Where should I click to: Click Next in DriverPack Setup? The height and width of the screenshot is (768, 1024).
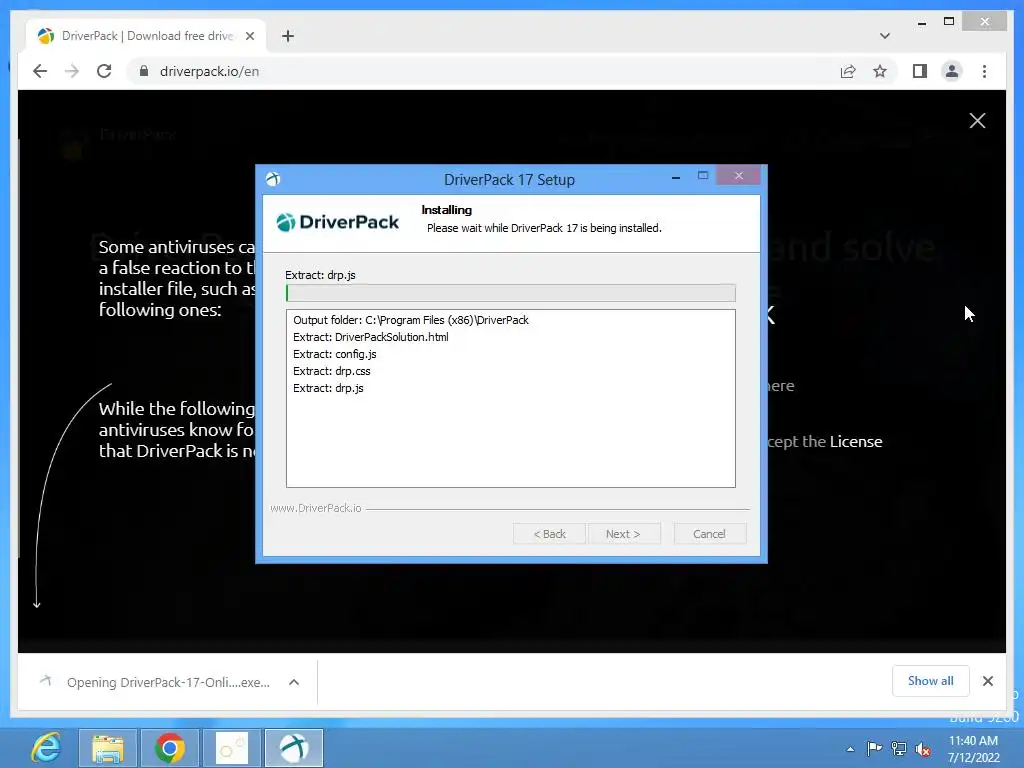click(624, 534)
